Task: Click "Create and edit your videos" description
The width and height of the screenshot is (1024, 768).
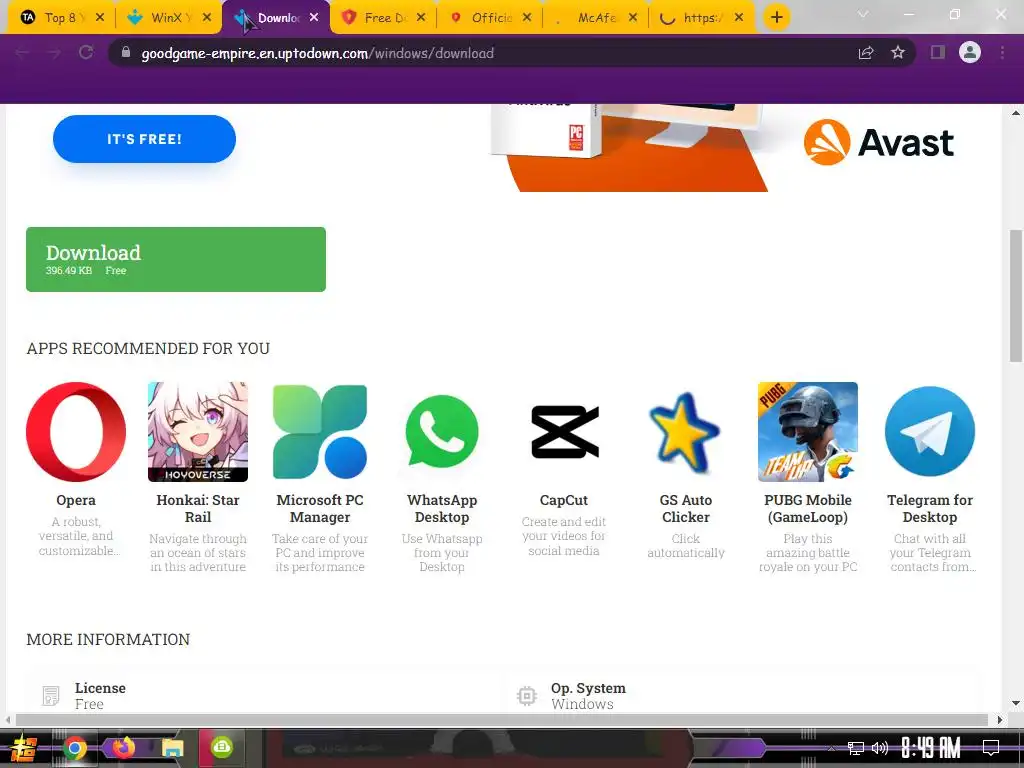Action: (564, 536)
